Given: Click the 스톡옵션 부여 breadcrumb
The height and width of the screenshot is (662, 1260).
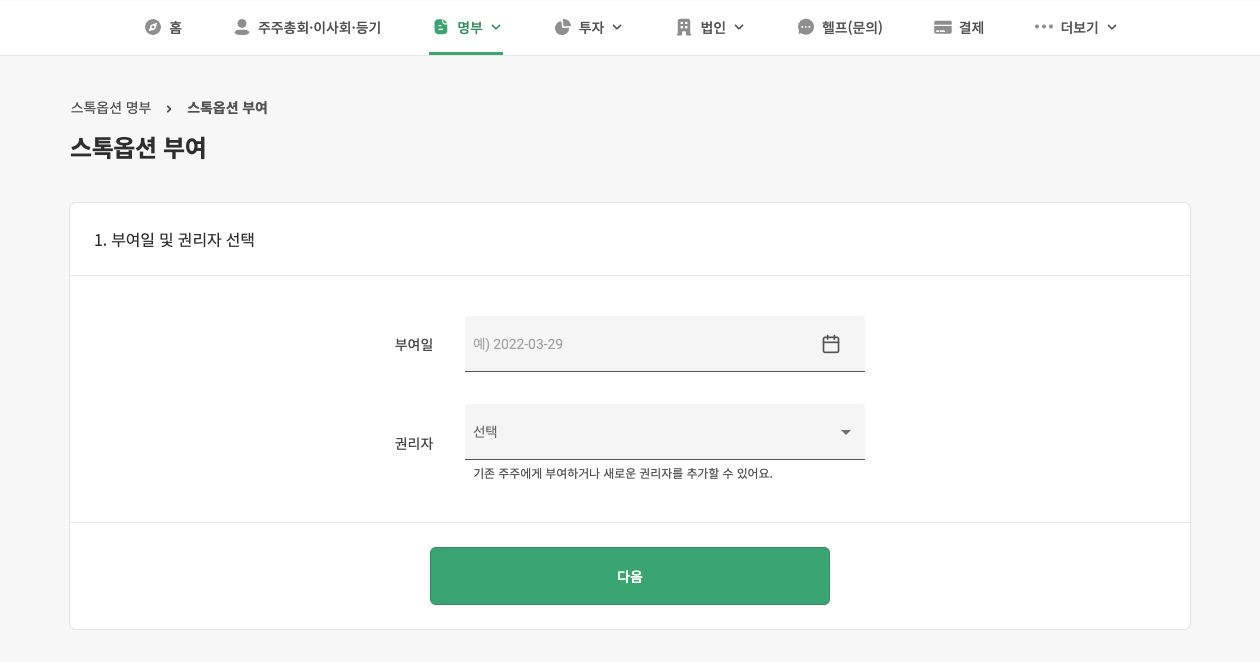Looking at the screenshot, I should click(x=227, y=108).
